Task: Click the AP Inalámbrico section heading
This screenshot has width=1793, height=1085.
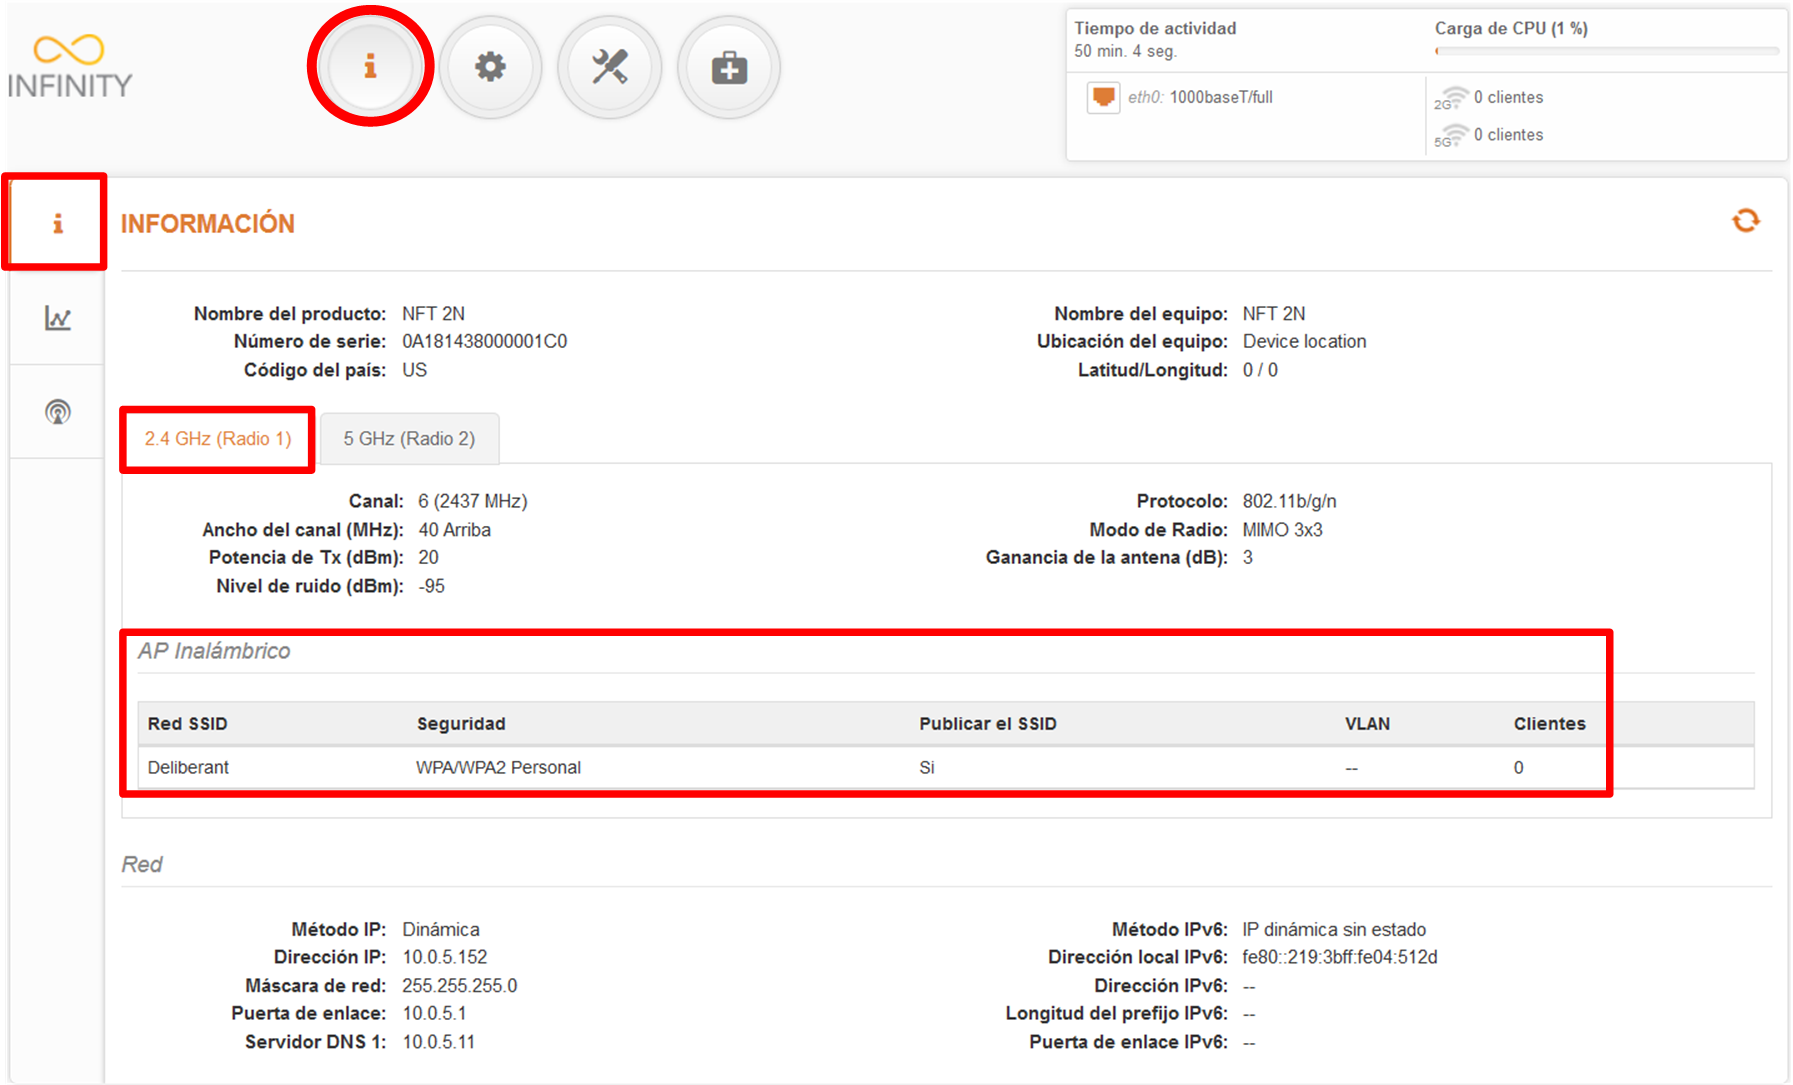Action: pos(214,651)
